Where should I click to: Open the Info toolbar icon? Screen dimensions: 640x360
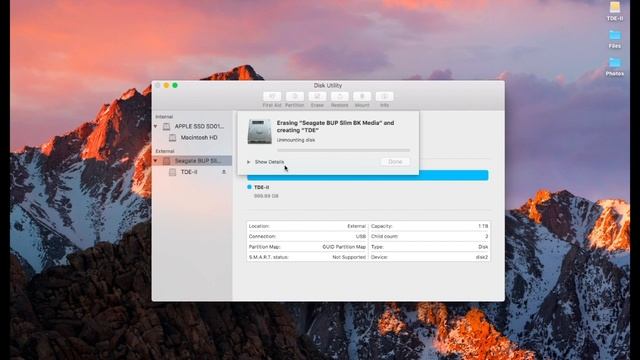click(x=384, y=96)
